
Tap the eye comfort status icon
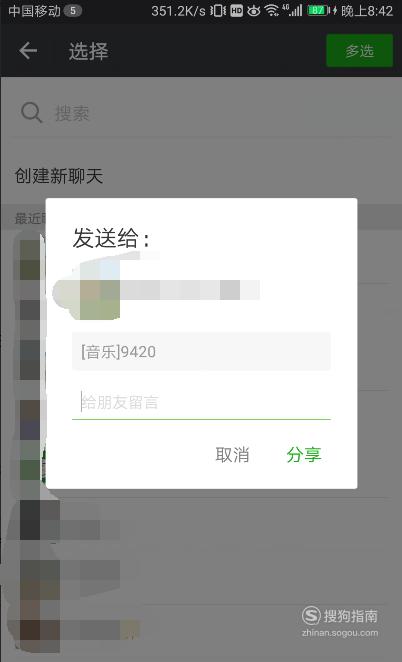[254, 11]
